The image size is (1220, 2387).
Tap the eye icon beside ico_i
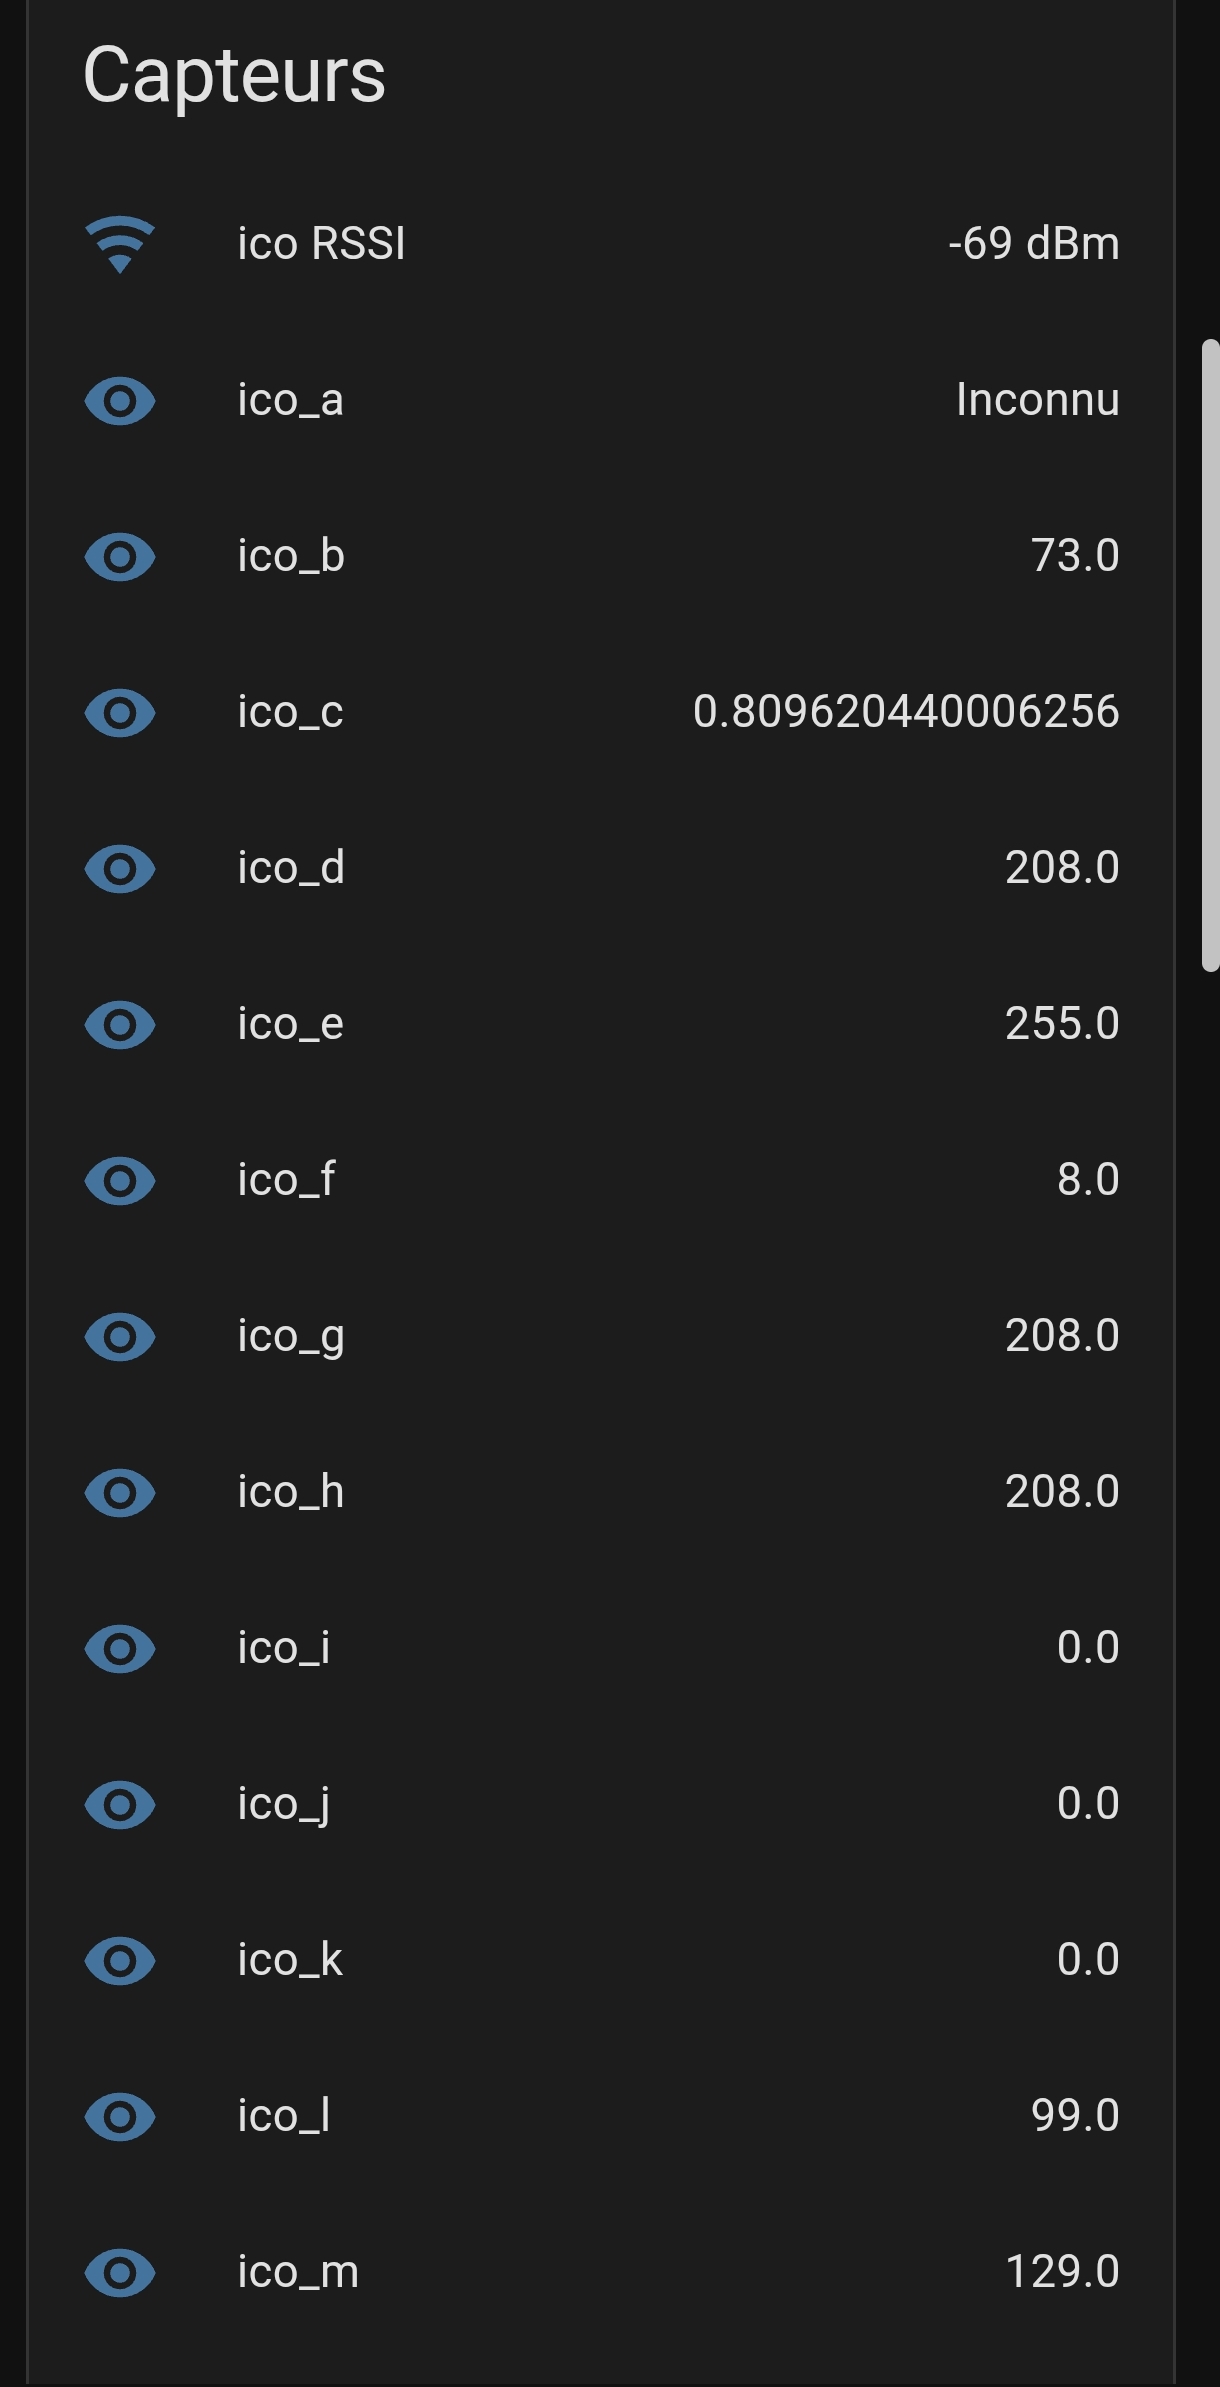[x=120, y=1649]
